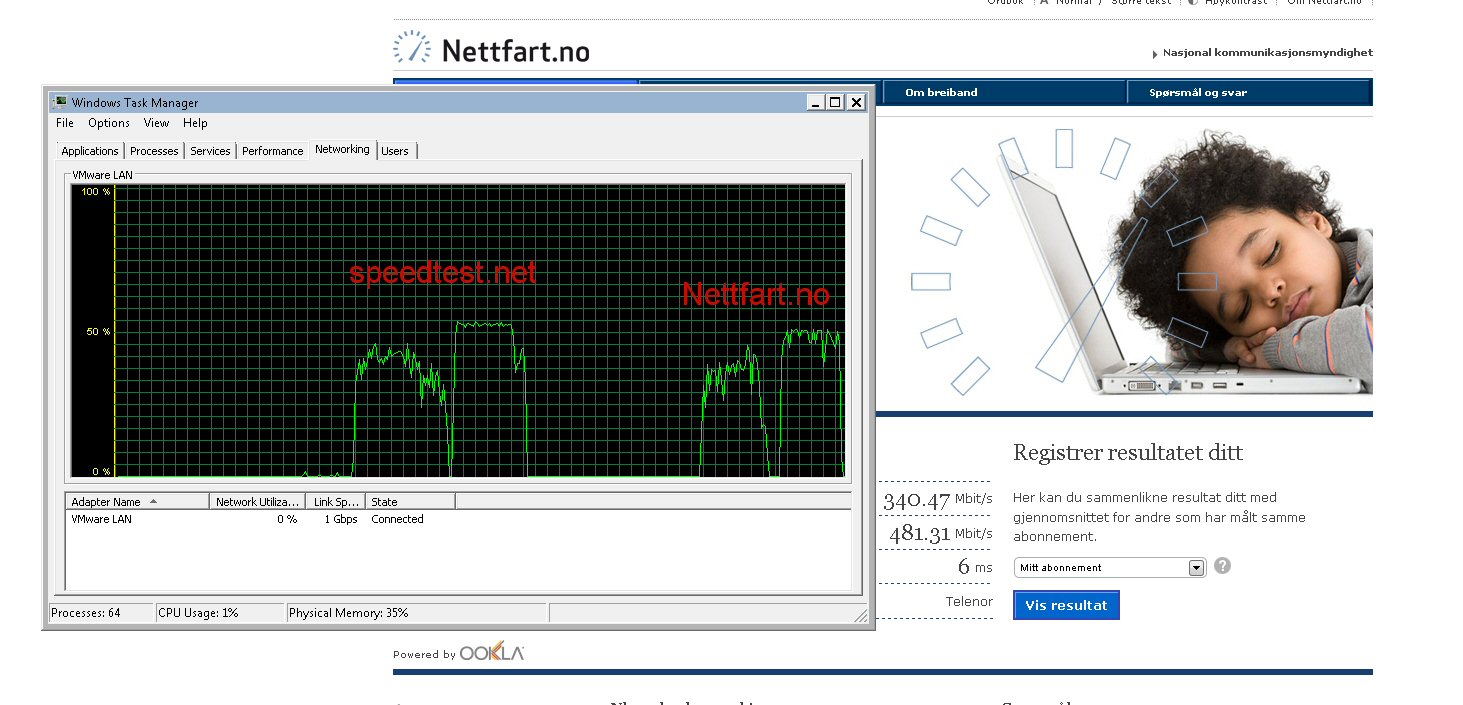Open the View menu in Task Manager
1463x705 pixels.
(x=156, y=123)
